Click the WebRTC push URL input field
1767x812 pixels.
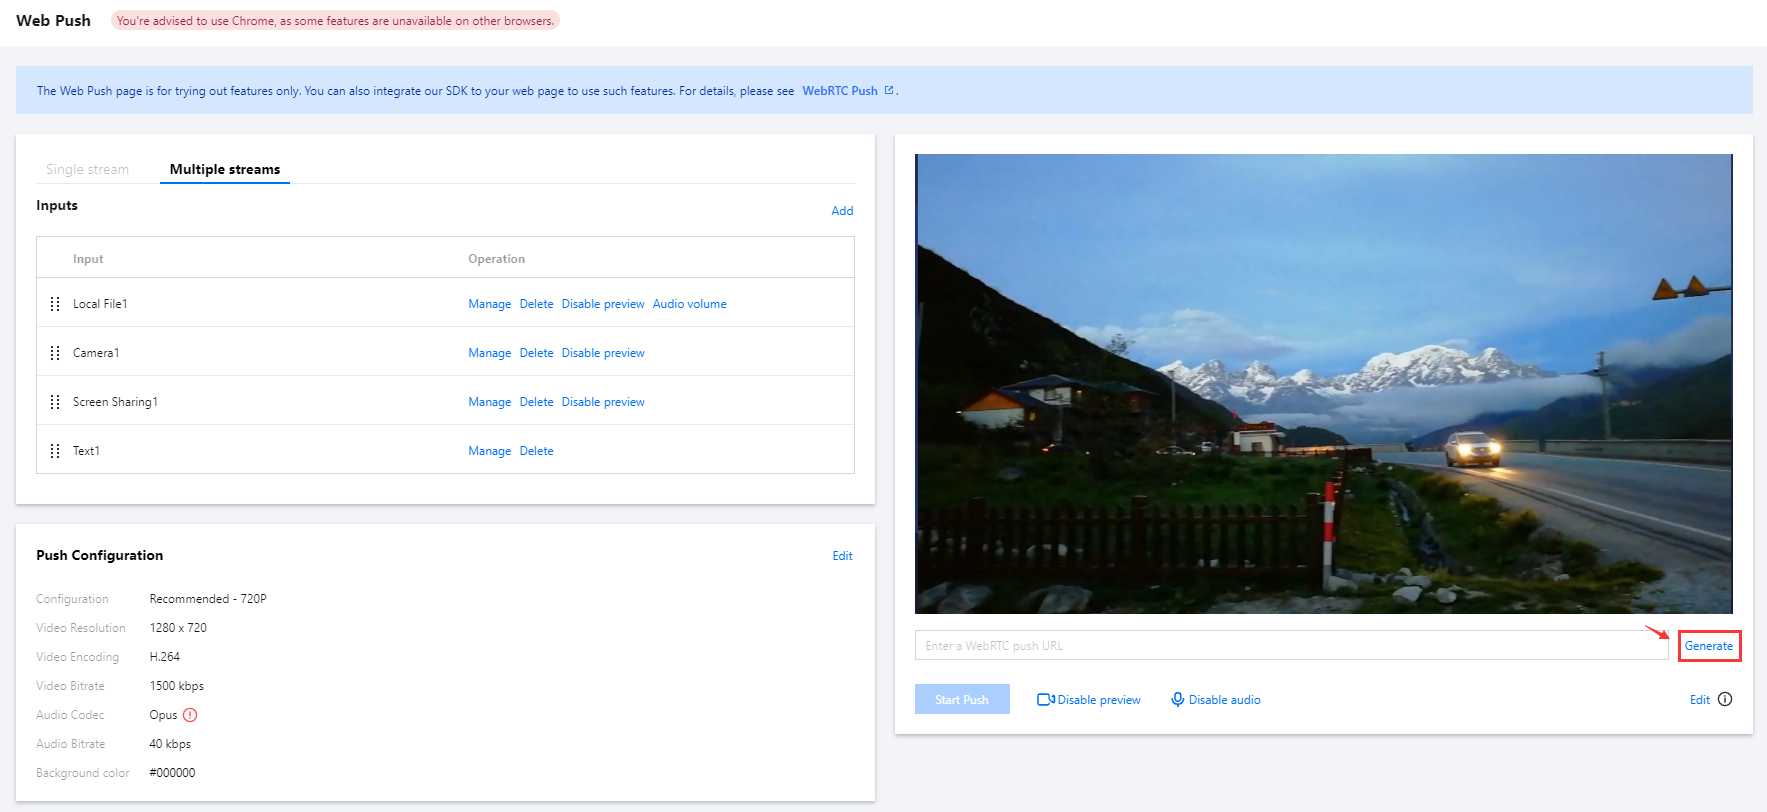tap(1291, 645)
